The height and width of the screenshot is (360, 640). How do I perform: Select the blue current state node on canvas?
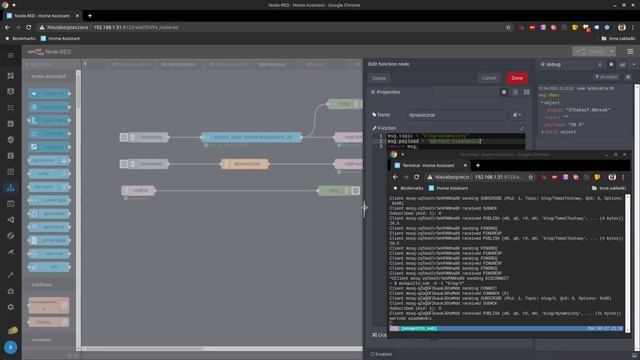(x=251, y=138)
